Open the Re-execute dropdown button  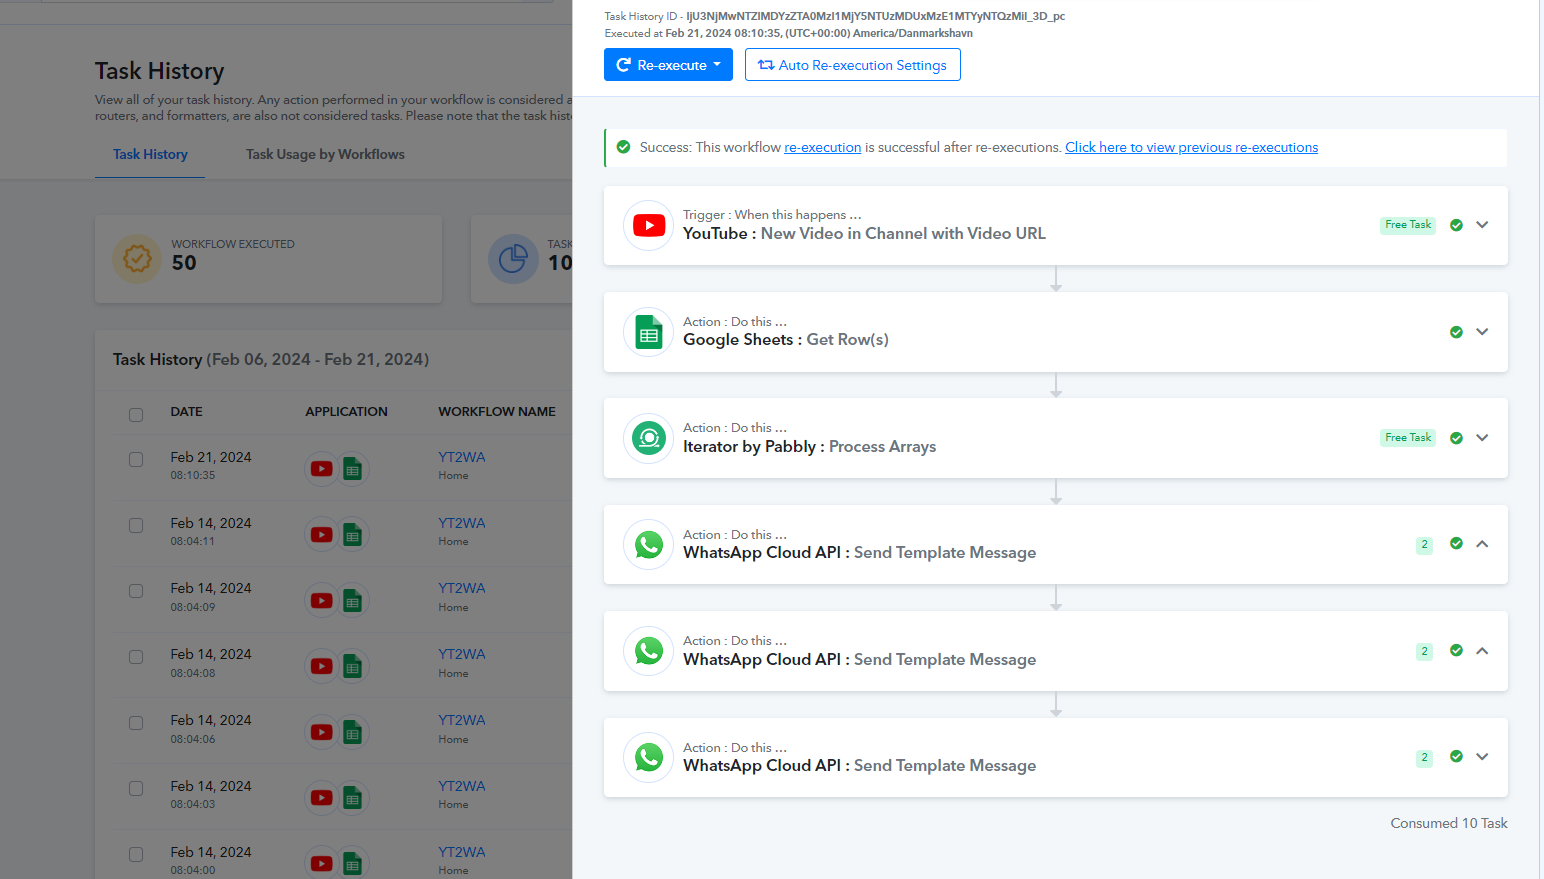[668, 65]
